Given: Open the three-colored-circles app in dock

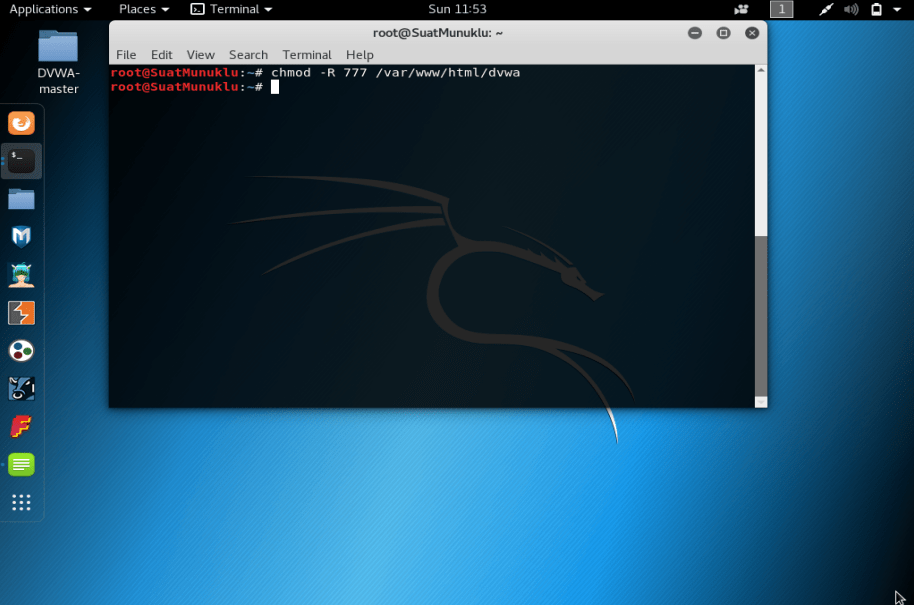Looking at the screenshot, I should 22,351.
